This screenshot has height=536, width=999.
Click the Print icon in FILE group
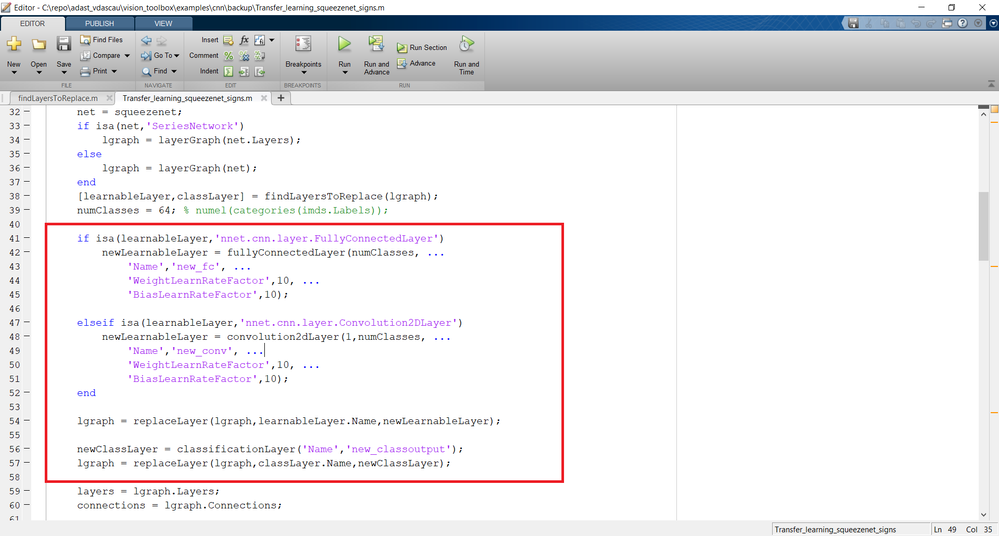click(85, 71)
